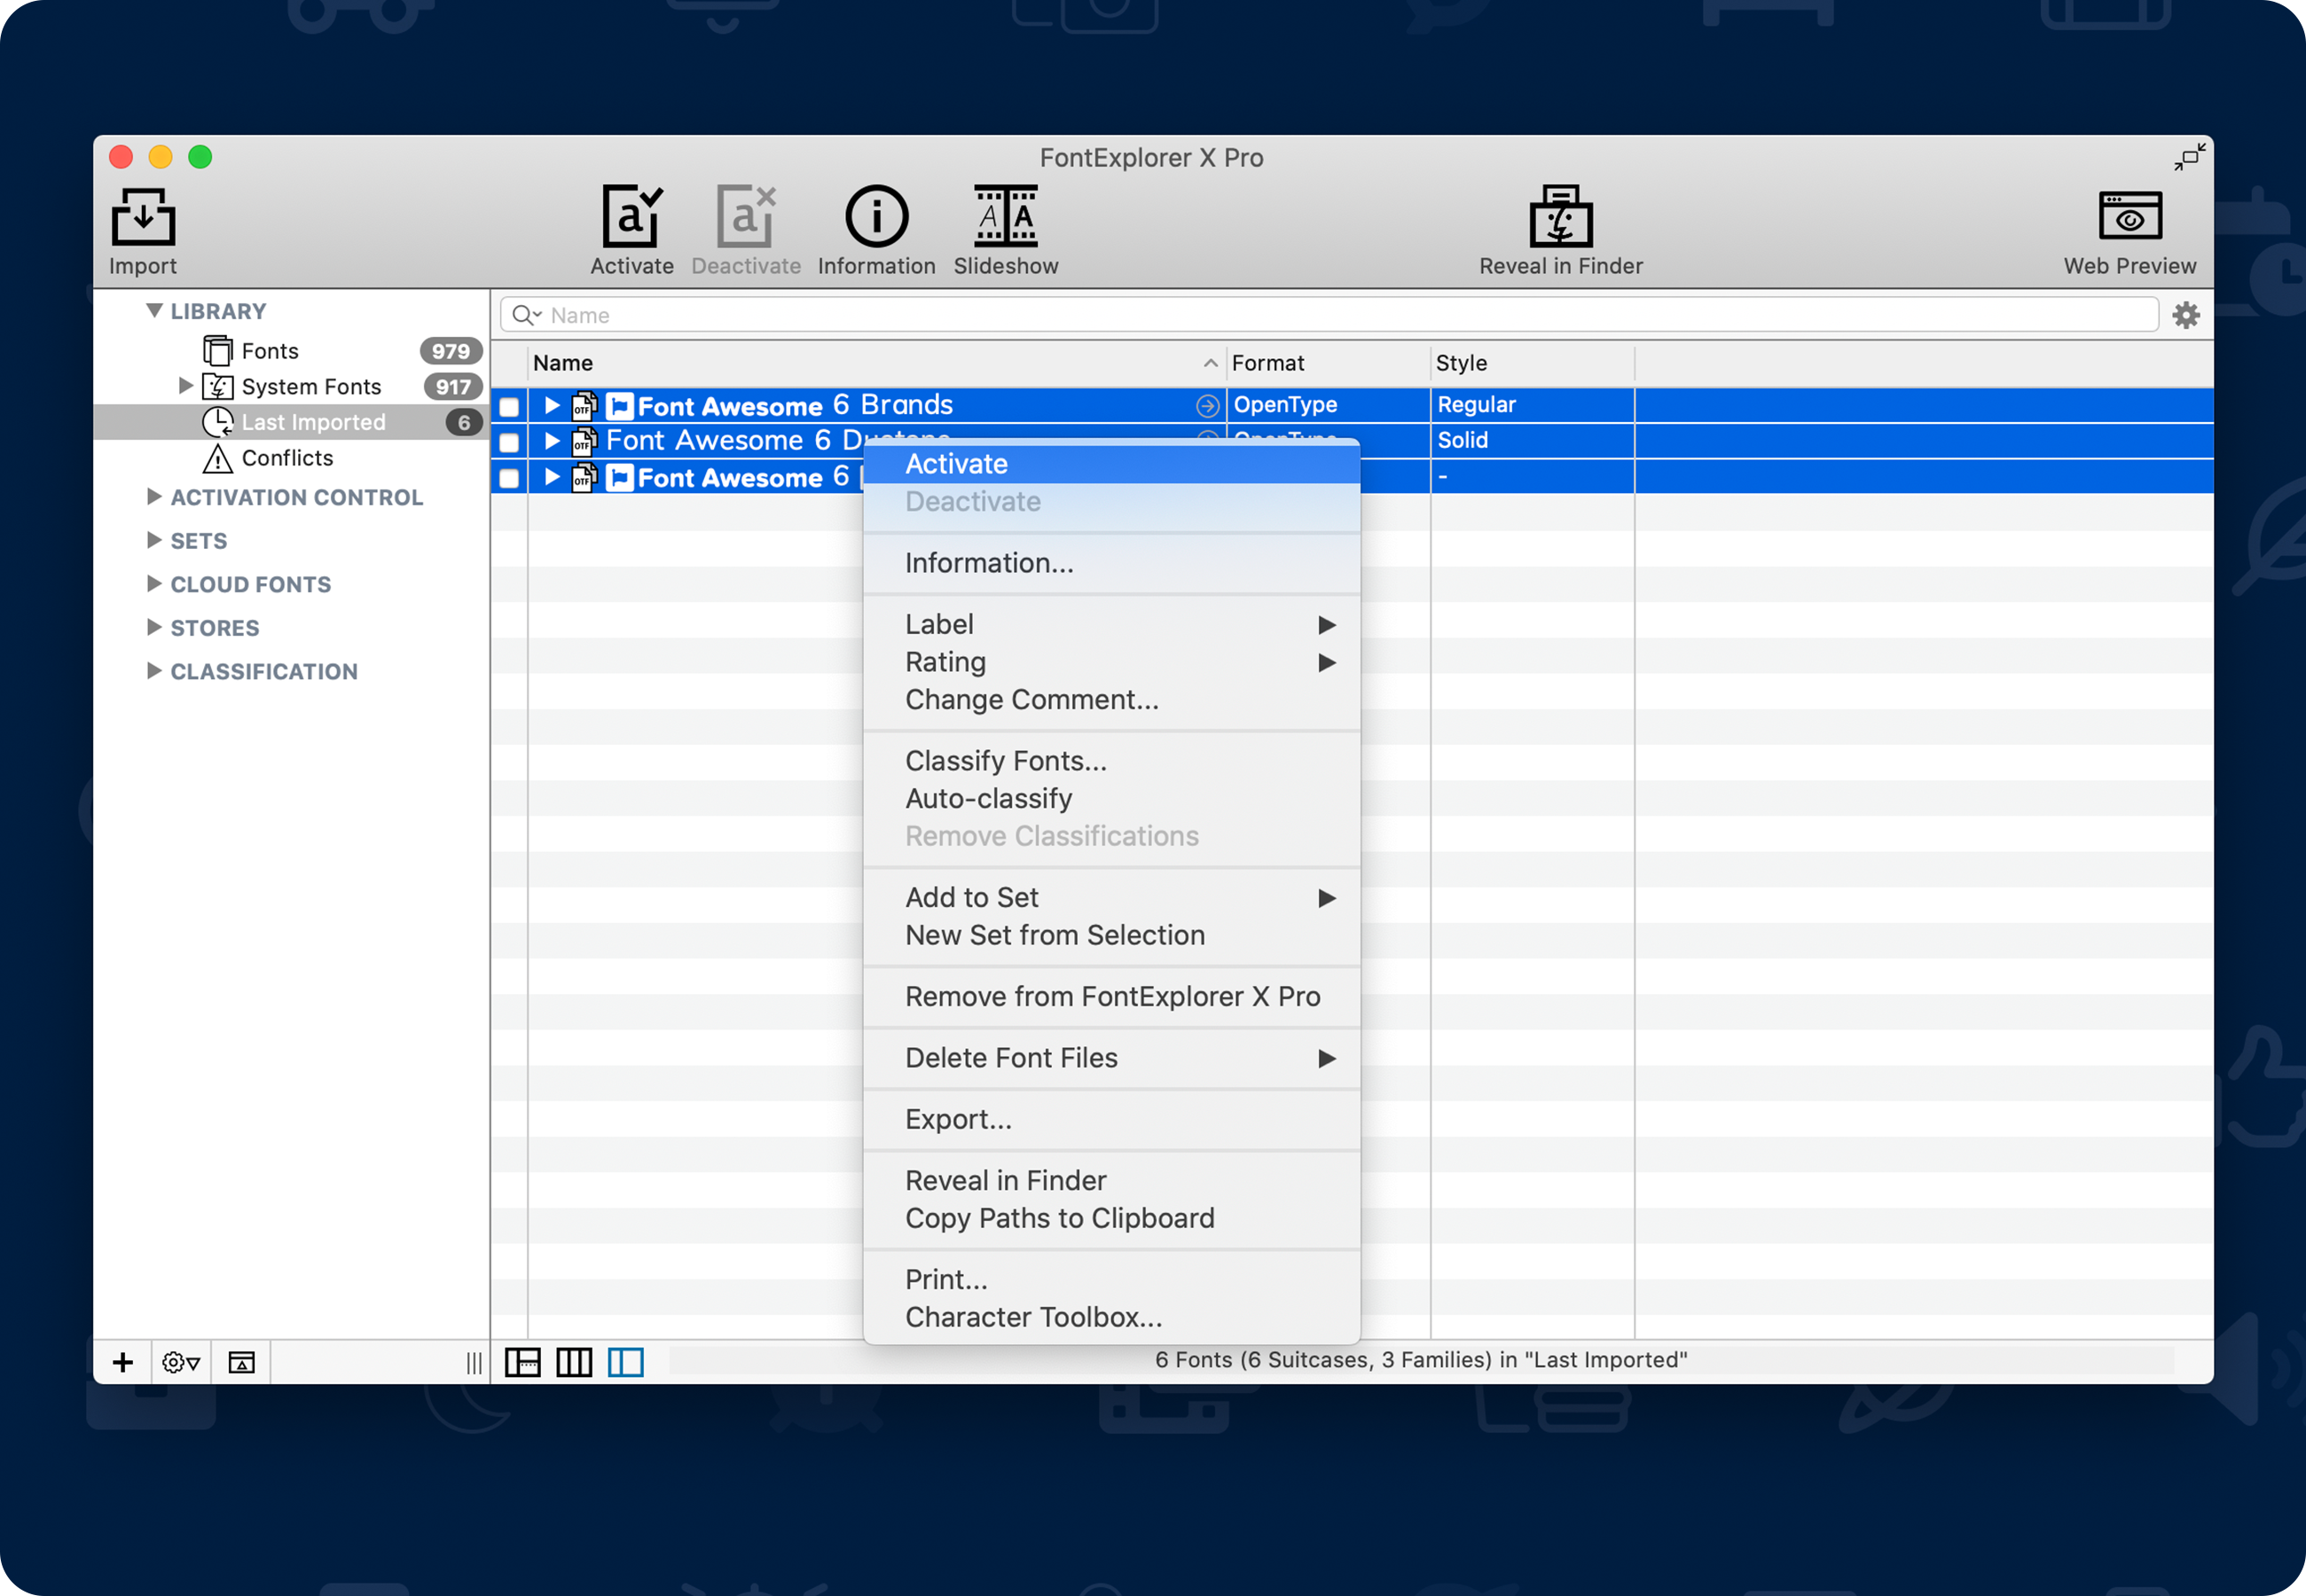Image resolution: width=2306 pixels, height=1596 pixels.
Task: Choose Information... from the context menu
Action: (x=988, y=563)
